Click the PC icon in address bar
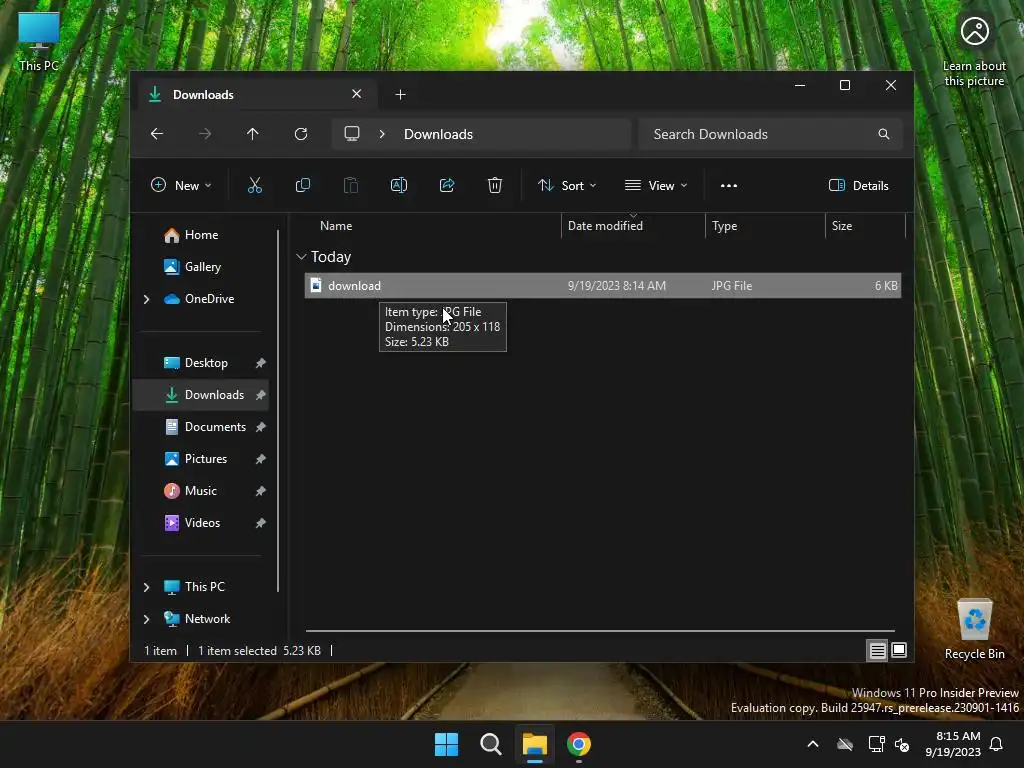This screenshot has height=768, width=1024. [x=352, y=134]
